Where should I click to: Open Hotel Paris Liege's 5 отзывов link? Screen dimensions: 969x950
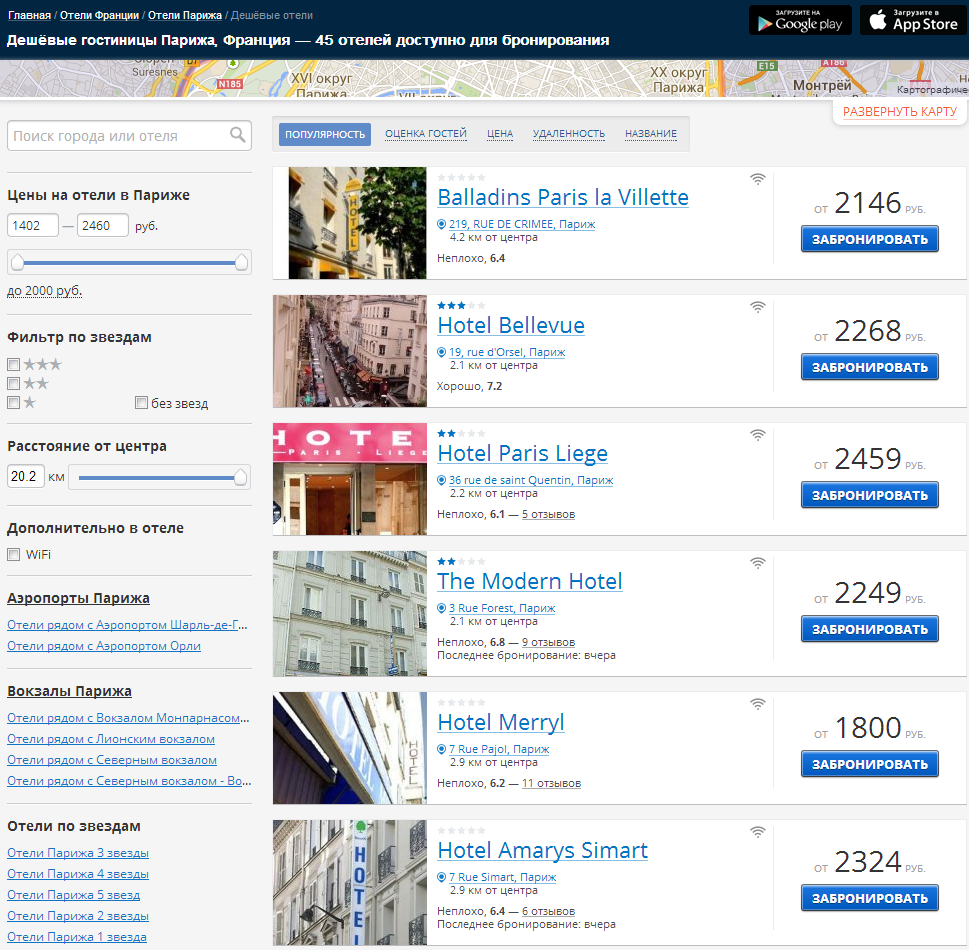pos(548,514)
